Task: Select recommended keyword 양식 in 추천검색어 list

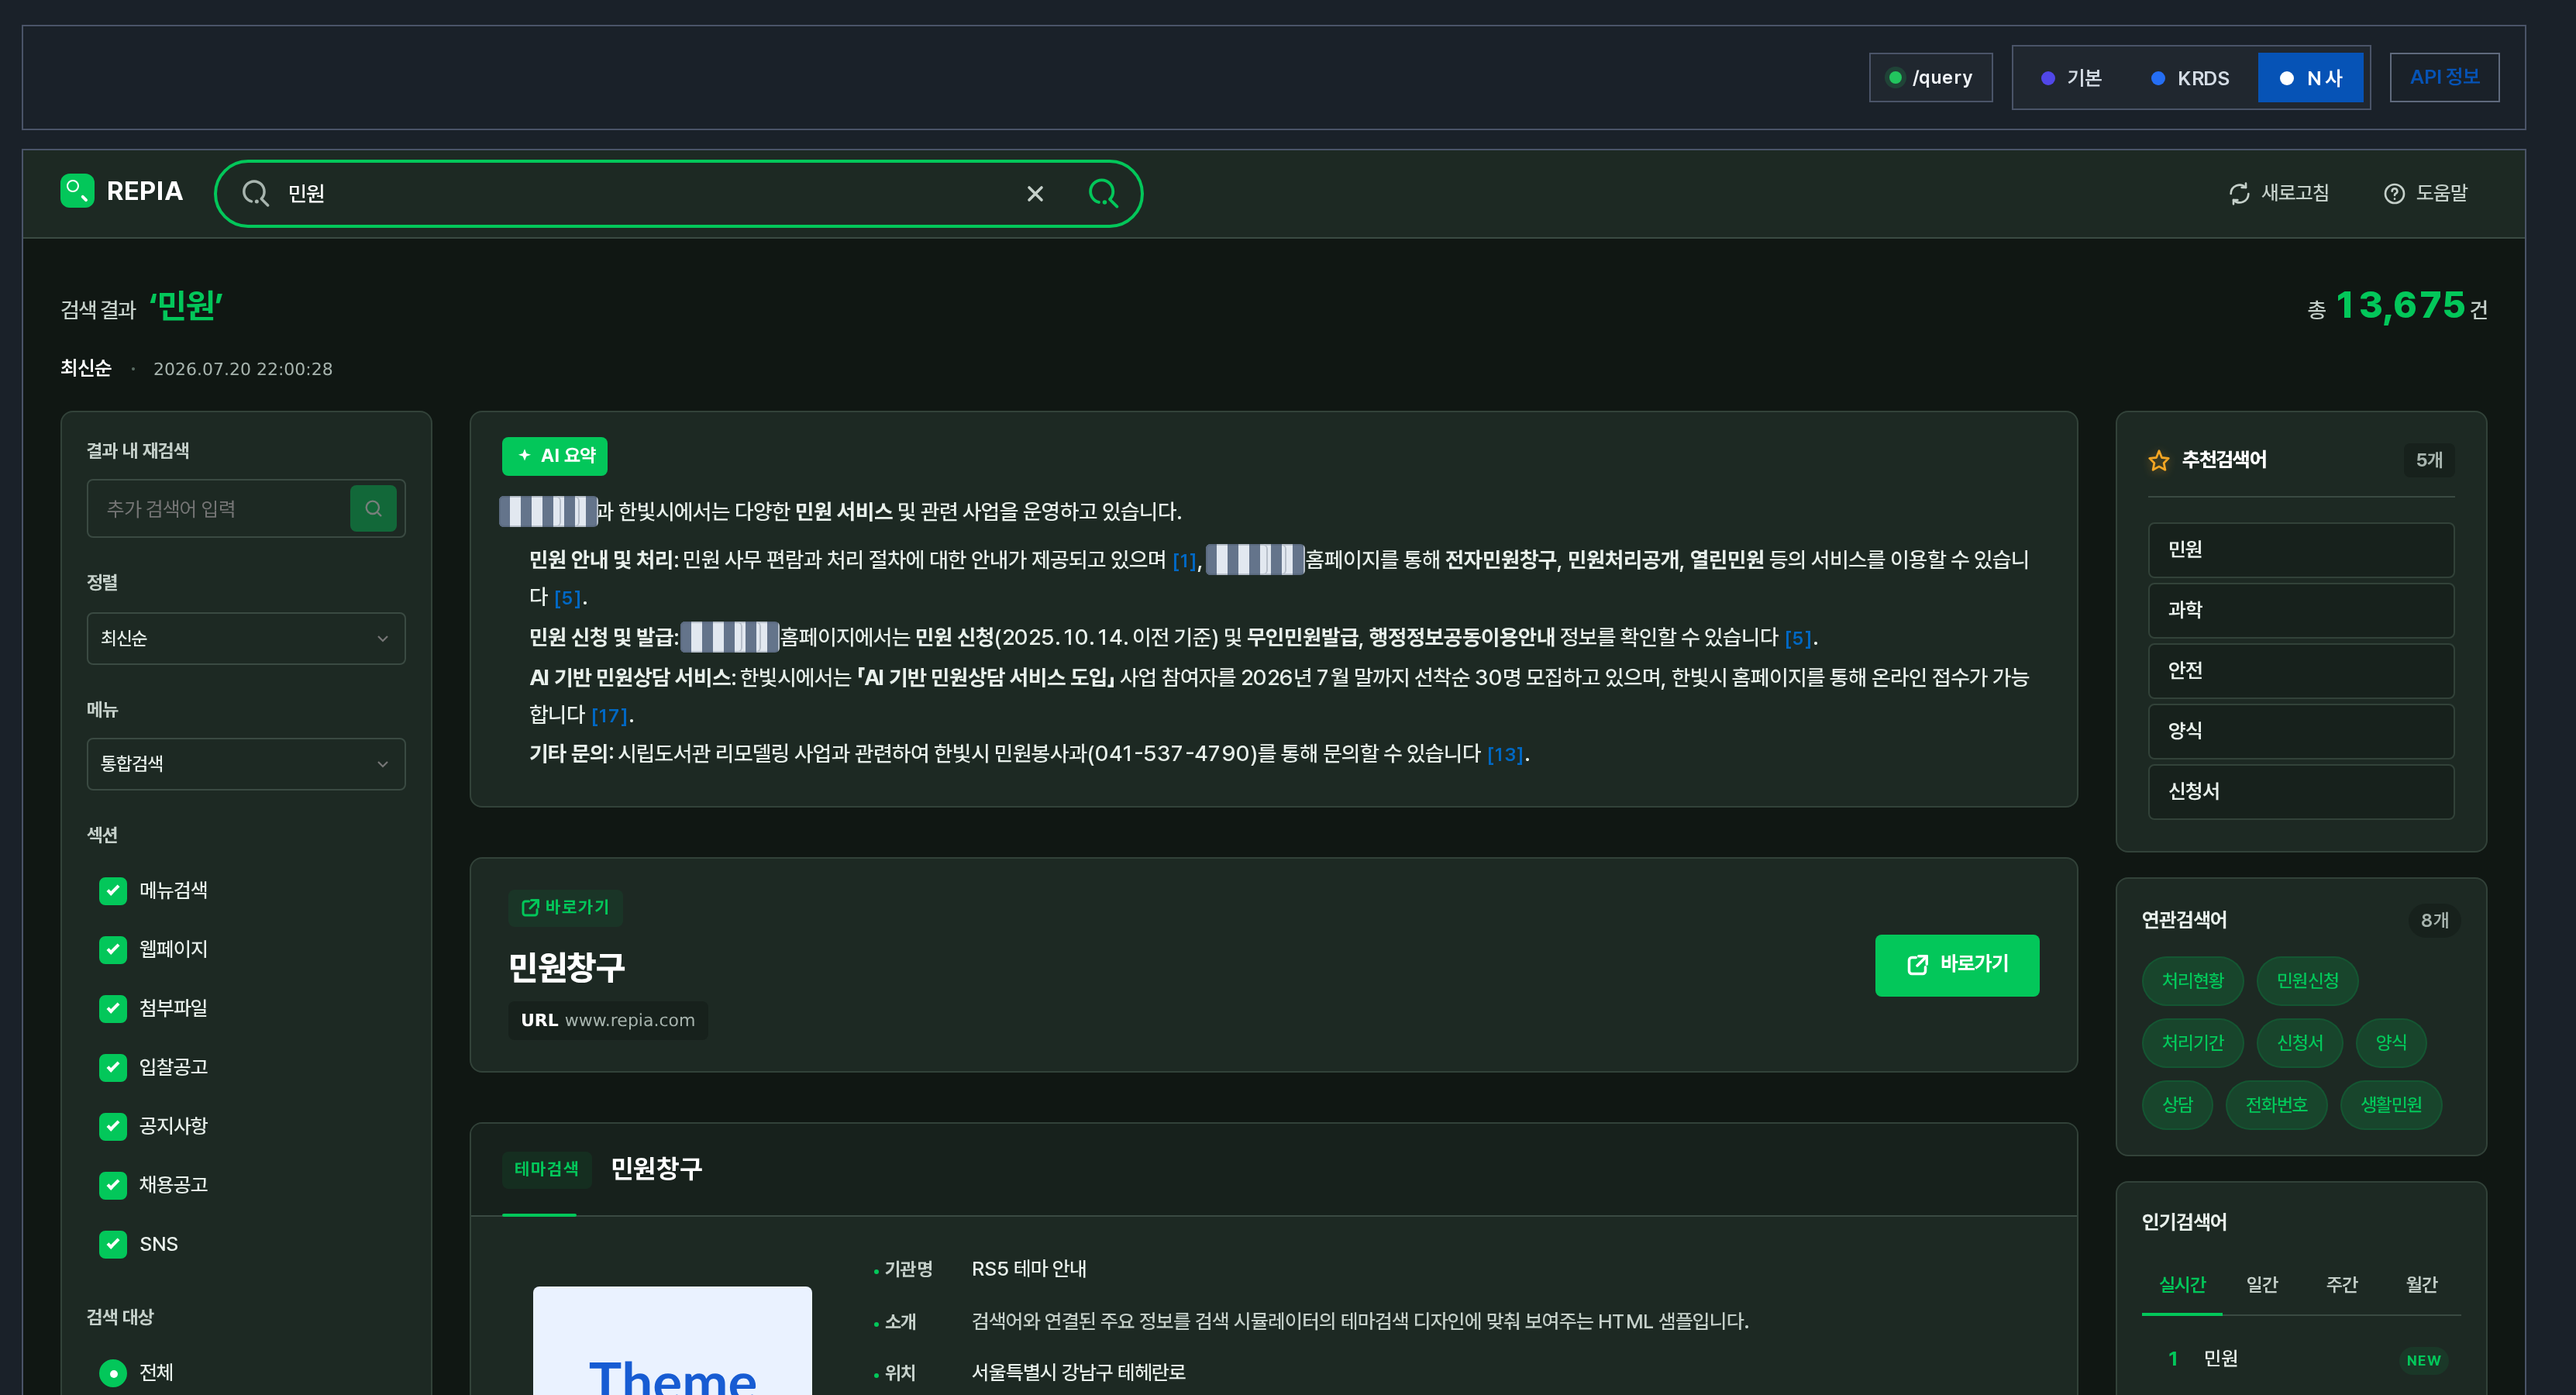Action: tap(2301, 731)
